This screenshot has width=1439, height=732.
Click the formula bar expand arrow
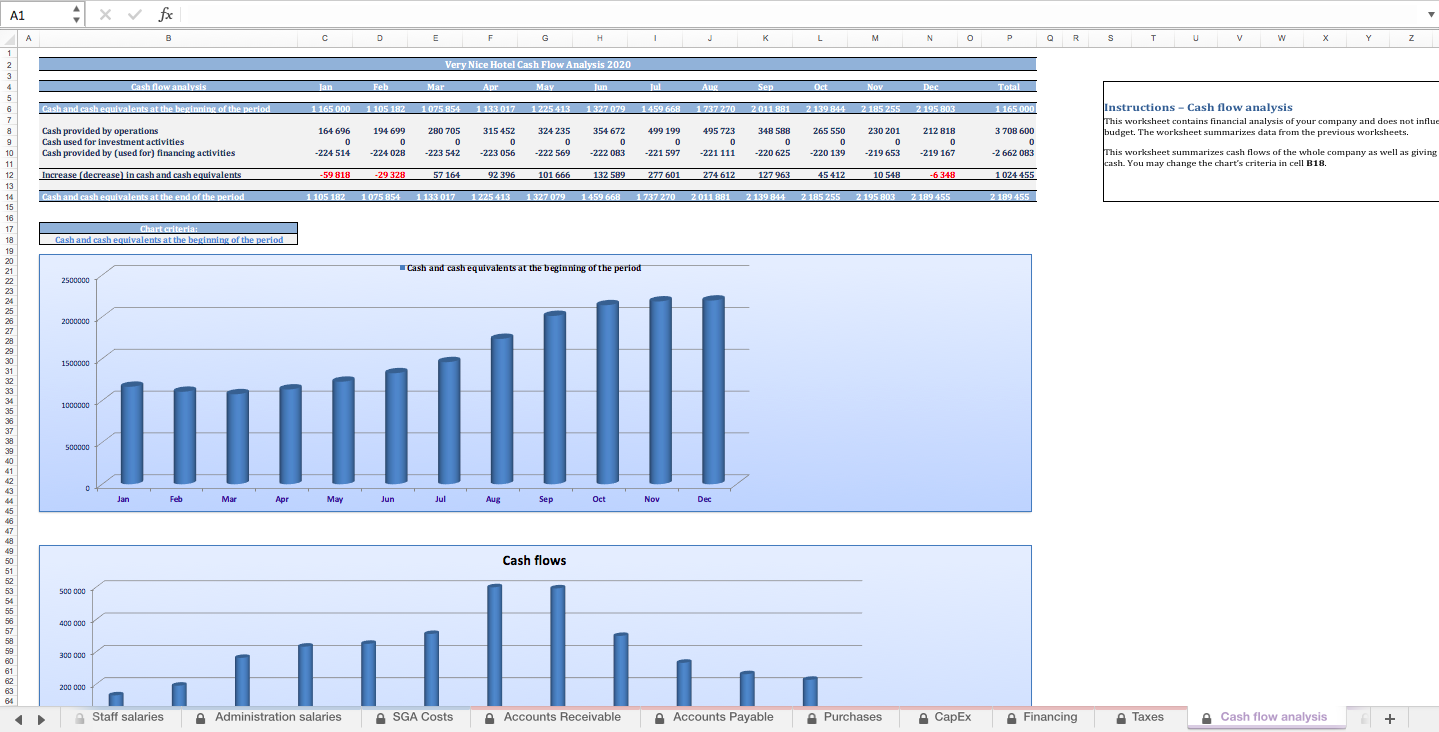click(1431, 14)
